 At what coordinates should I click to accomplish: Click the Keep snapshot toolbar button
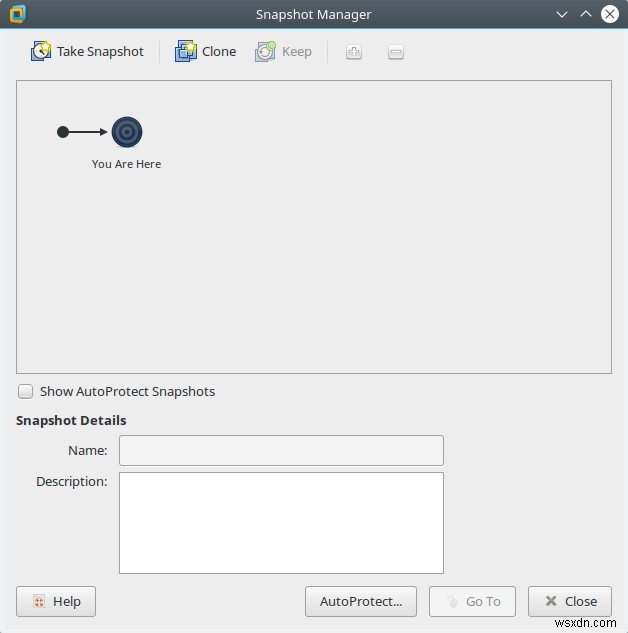coord(283,52)
